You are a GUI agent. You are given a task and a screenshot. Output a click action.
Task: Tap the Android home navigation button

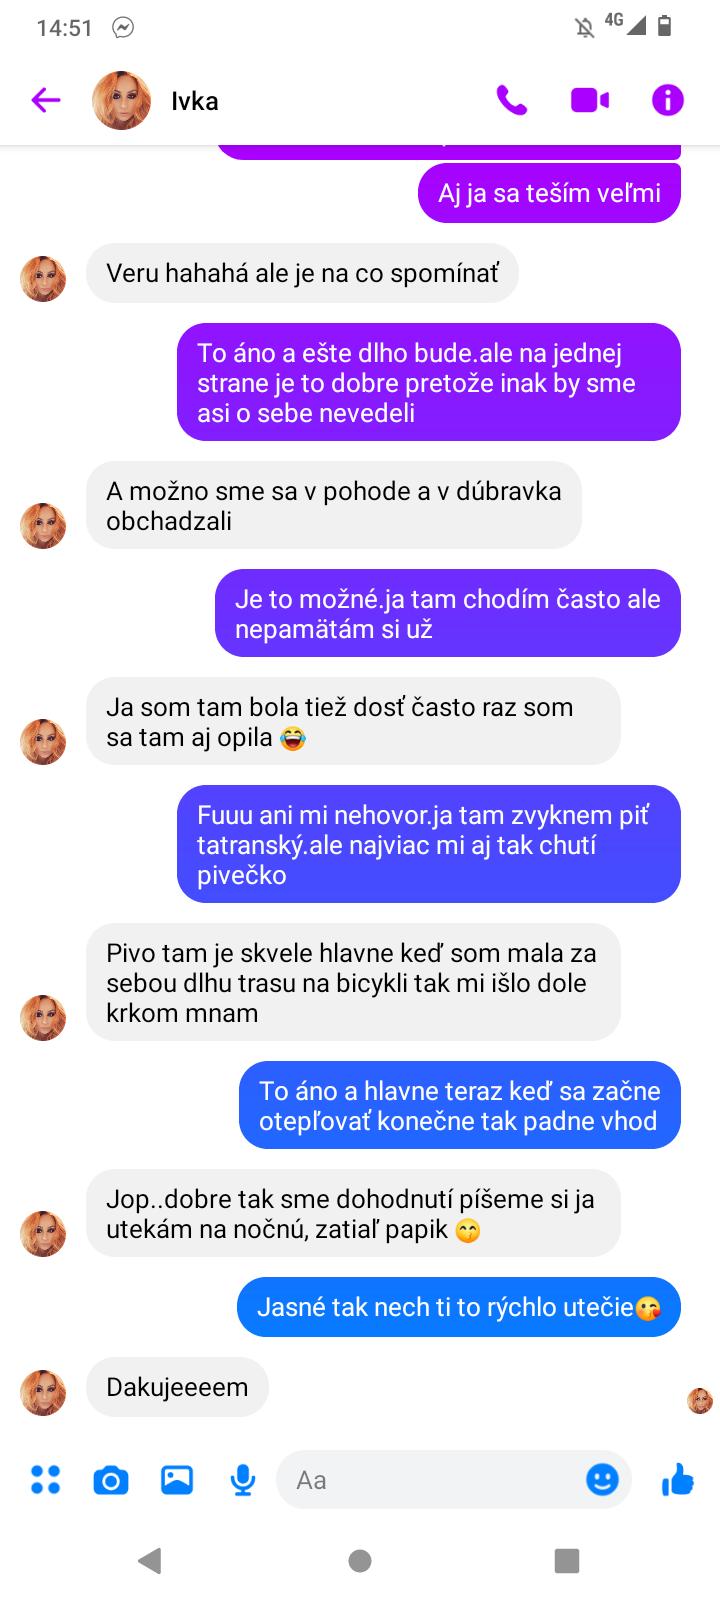click(360, 1560)
